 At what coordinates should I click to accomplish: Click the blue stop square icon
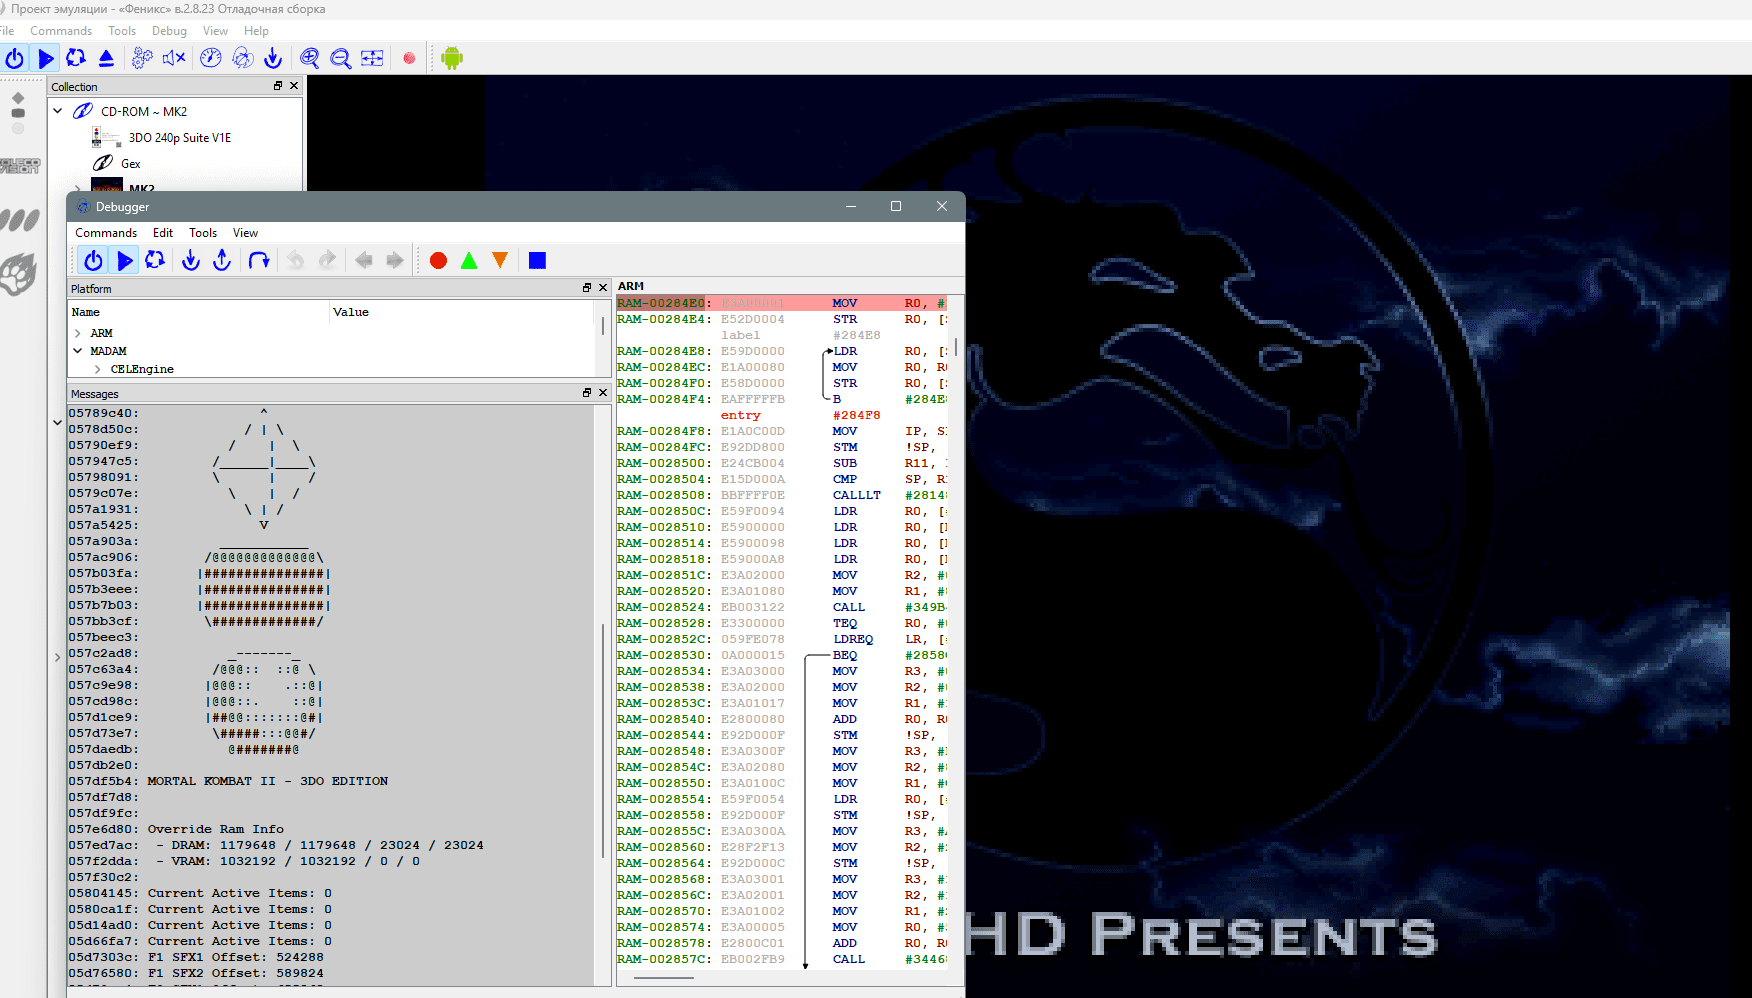[537, 260]
